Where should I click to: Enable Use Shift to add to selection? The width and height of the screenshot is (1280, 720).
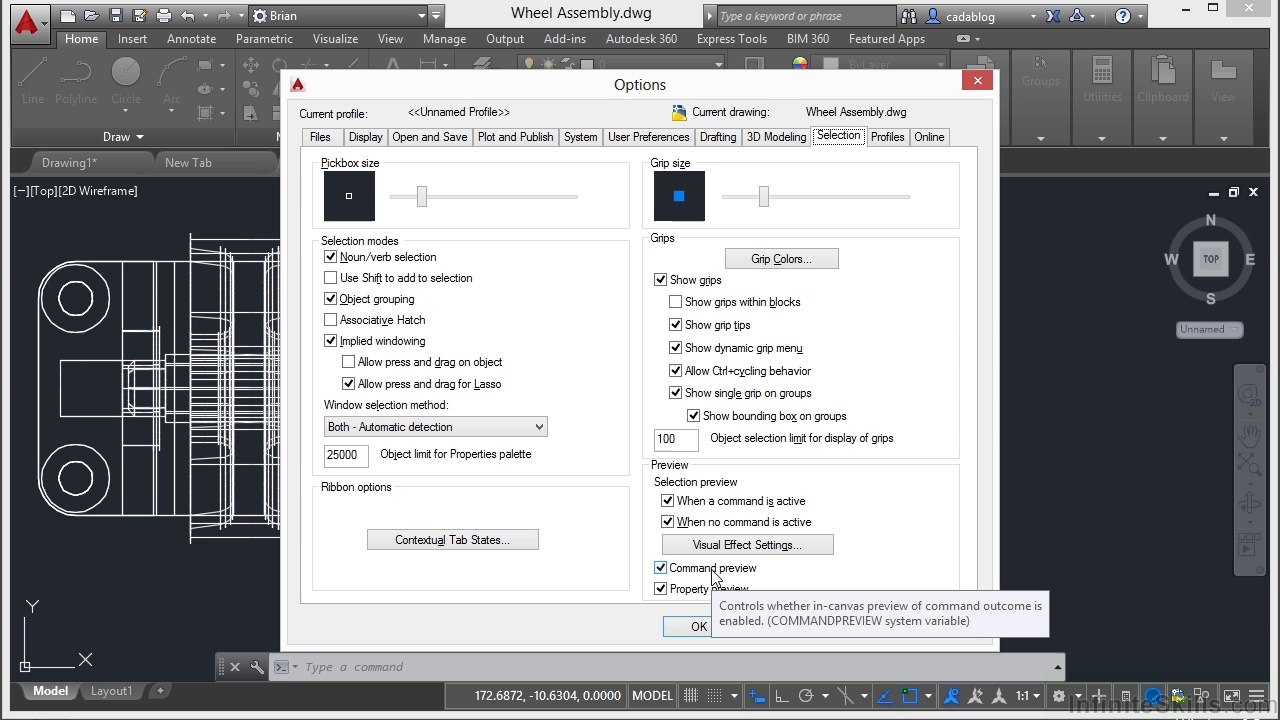tap(331, 278)
